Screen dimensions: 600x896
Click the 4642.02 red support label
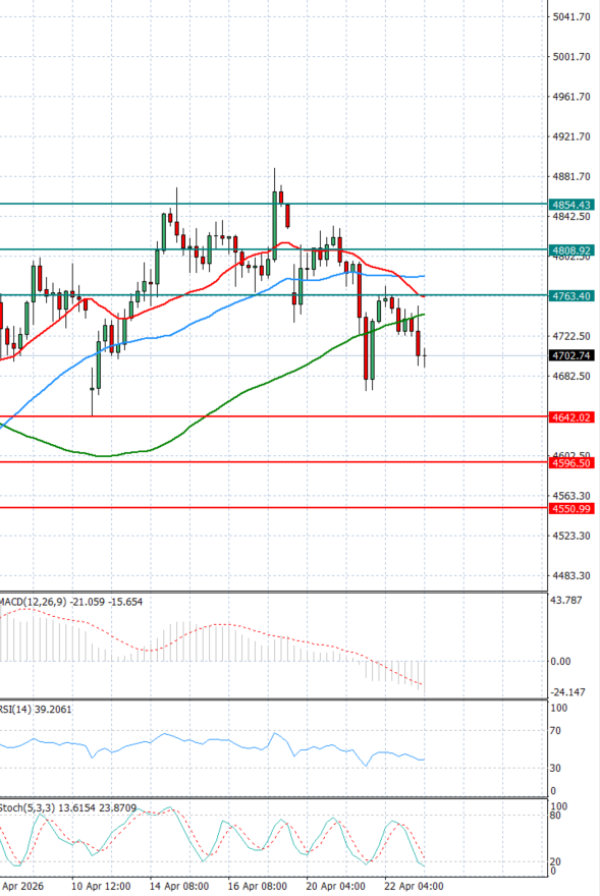[571, 417]
